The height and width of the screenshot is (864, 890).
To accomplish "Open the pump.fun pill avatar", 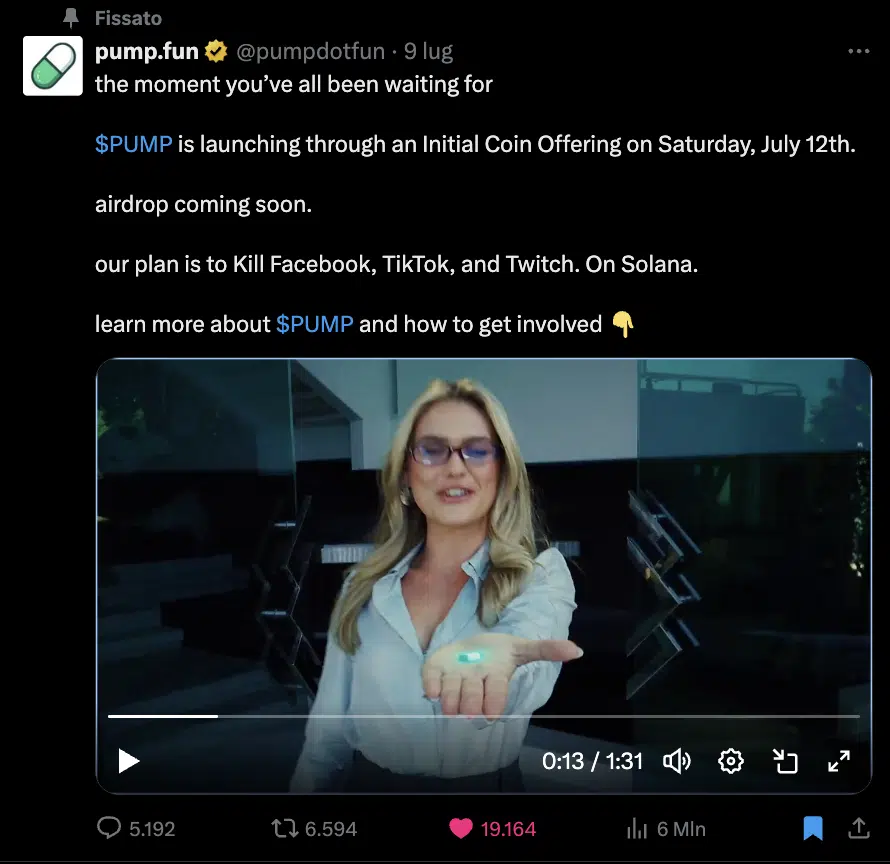I will tap(53, 66).
